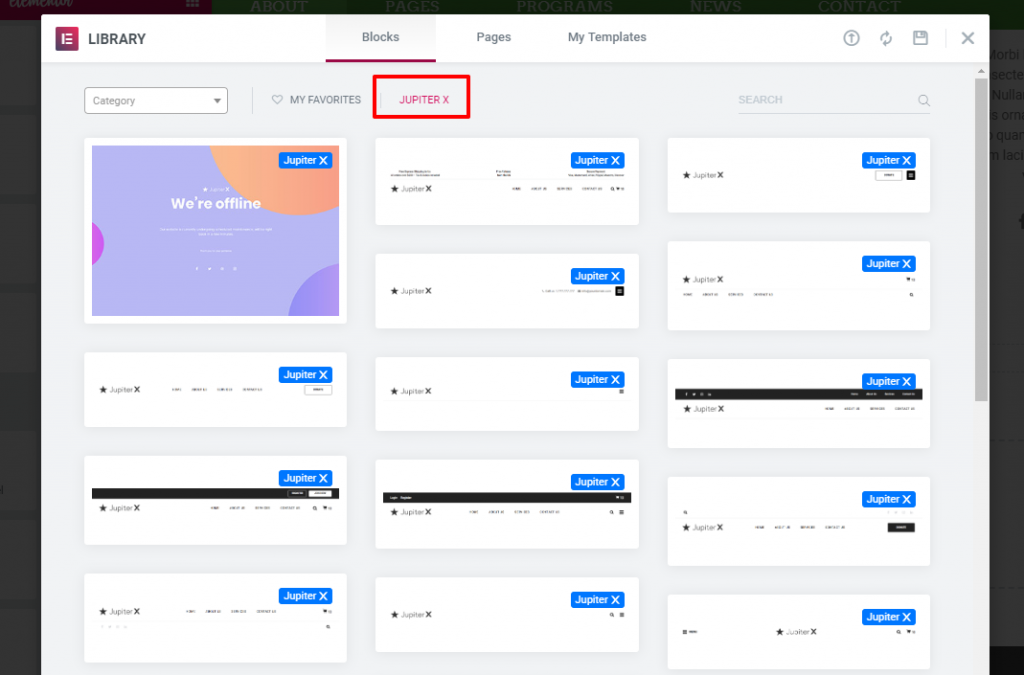
Task: Show My Favorites templates
Action: click(x=324, y=100)
